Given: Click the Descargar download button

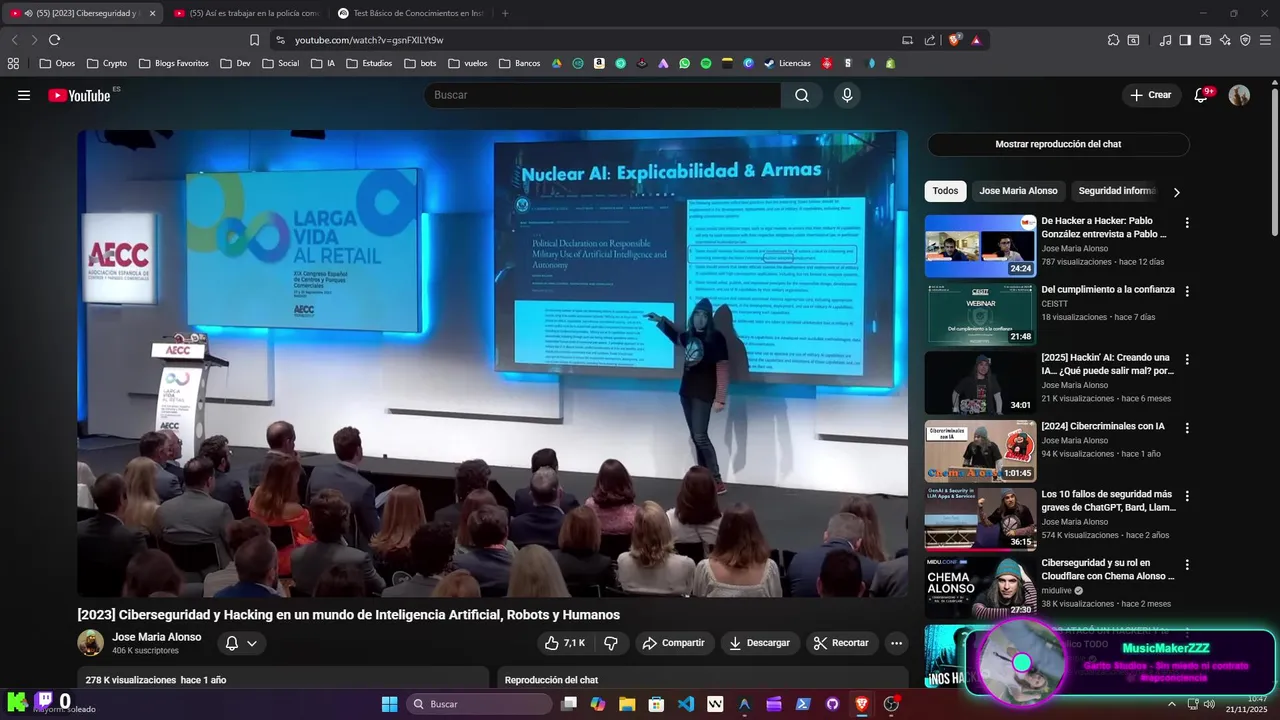Looking at the screenshot, I should pyautogui.click(x=759, y=643).
